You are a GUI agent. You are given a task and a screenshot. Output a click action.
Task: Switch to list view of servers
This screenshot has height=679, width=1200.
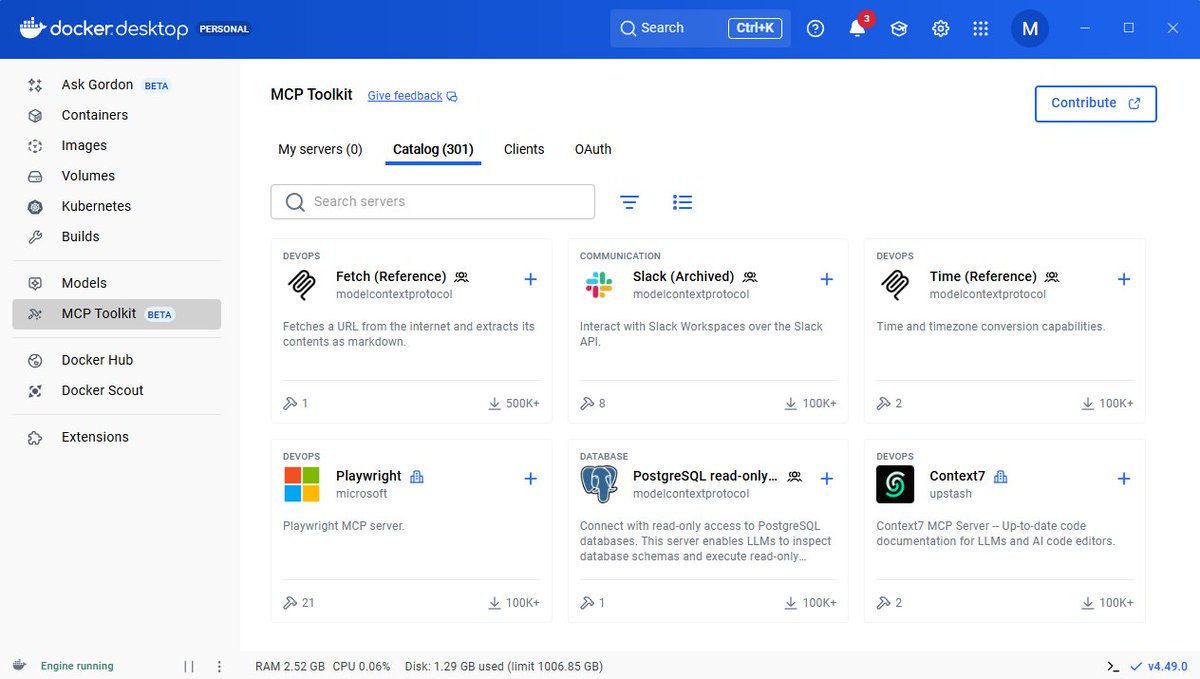[682, 201]
